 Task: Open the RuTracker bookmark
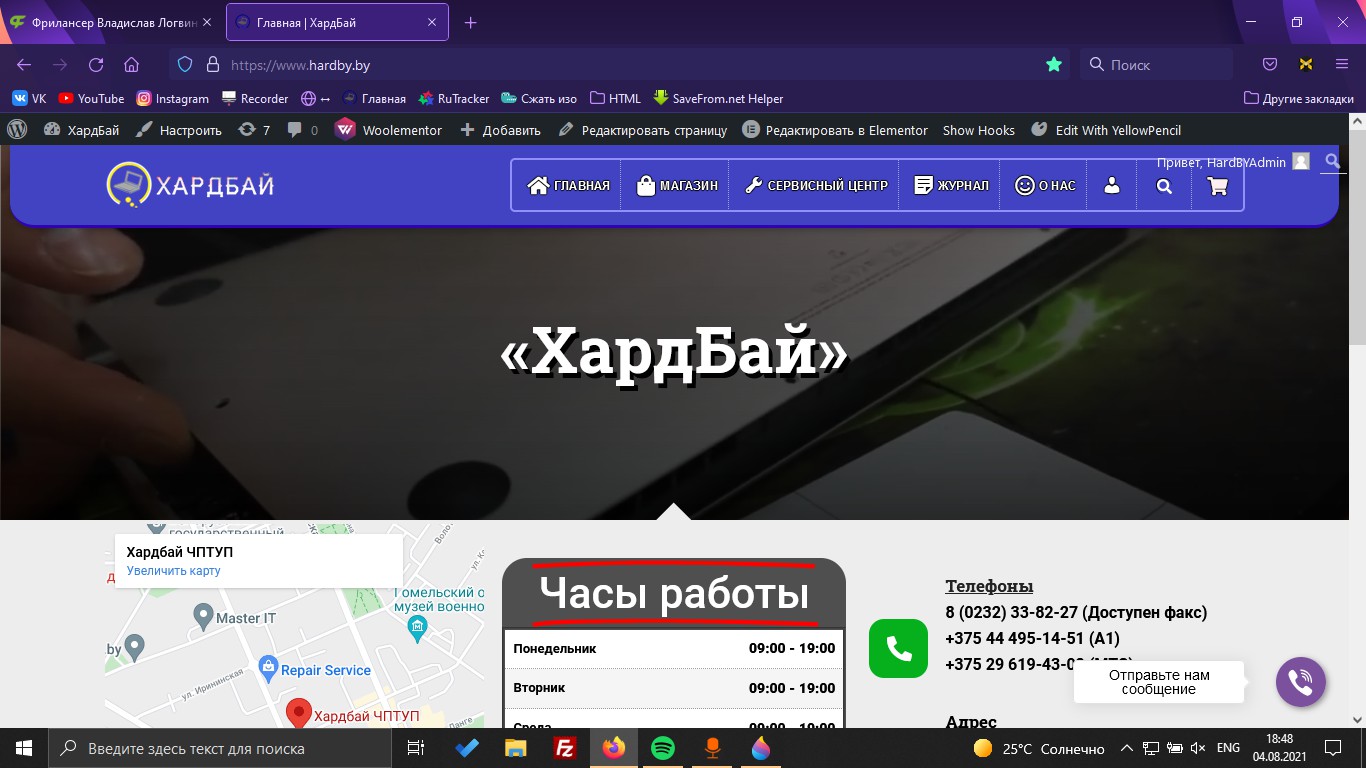[x=454, y=98]
